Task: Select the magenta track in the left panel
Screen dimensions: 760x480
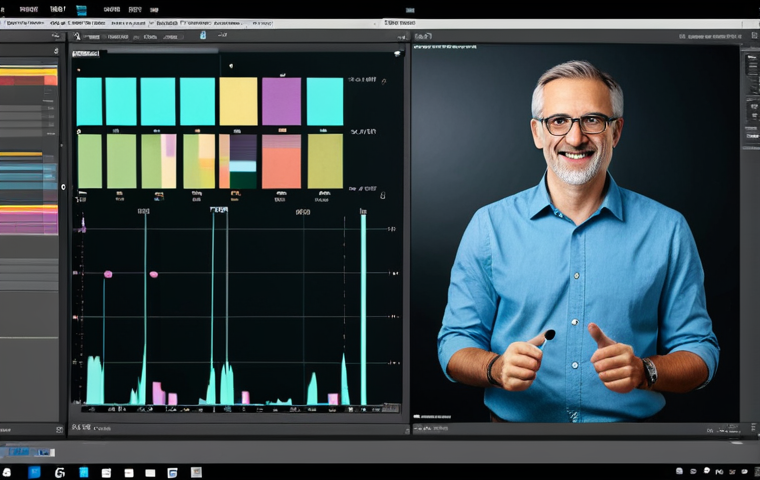Action: (29, 223)
